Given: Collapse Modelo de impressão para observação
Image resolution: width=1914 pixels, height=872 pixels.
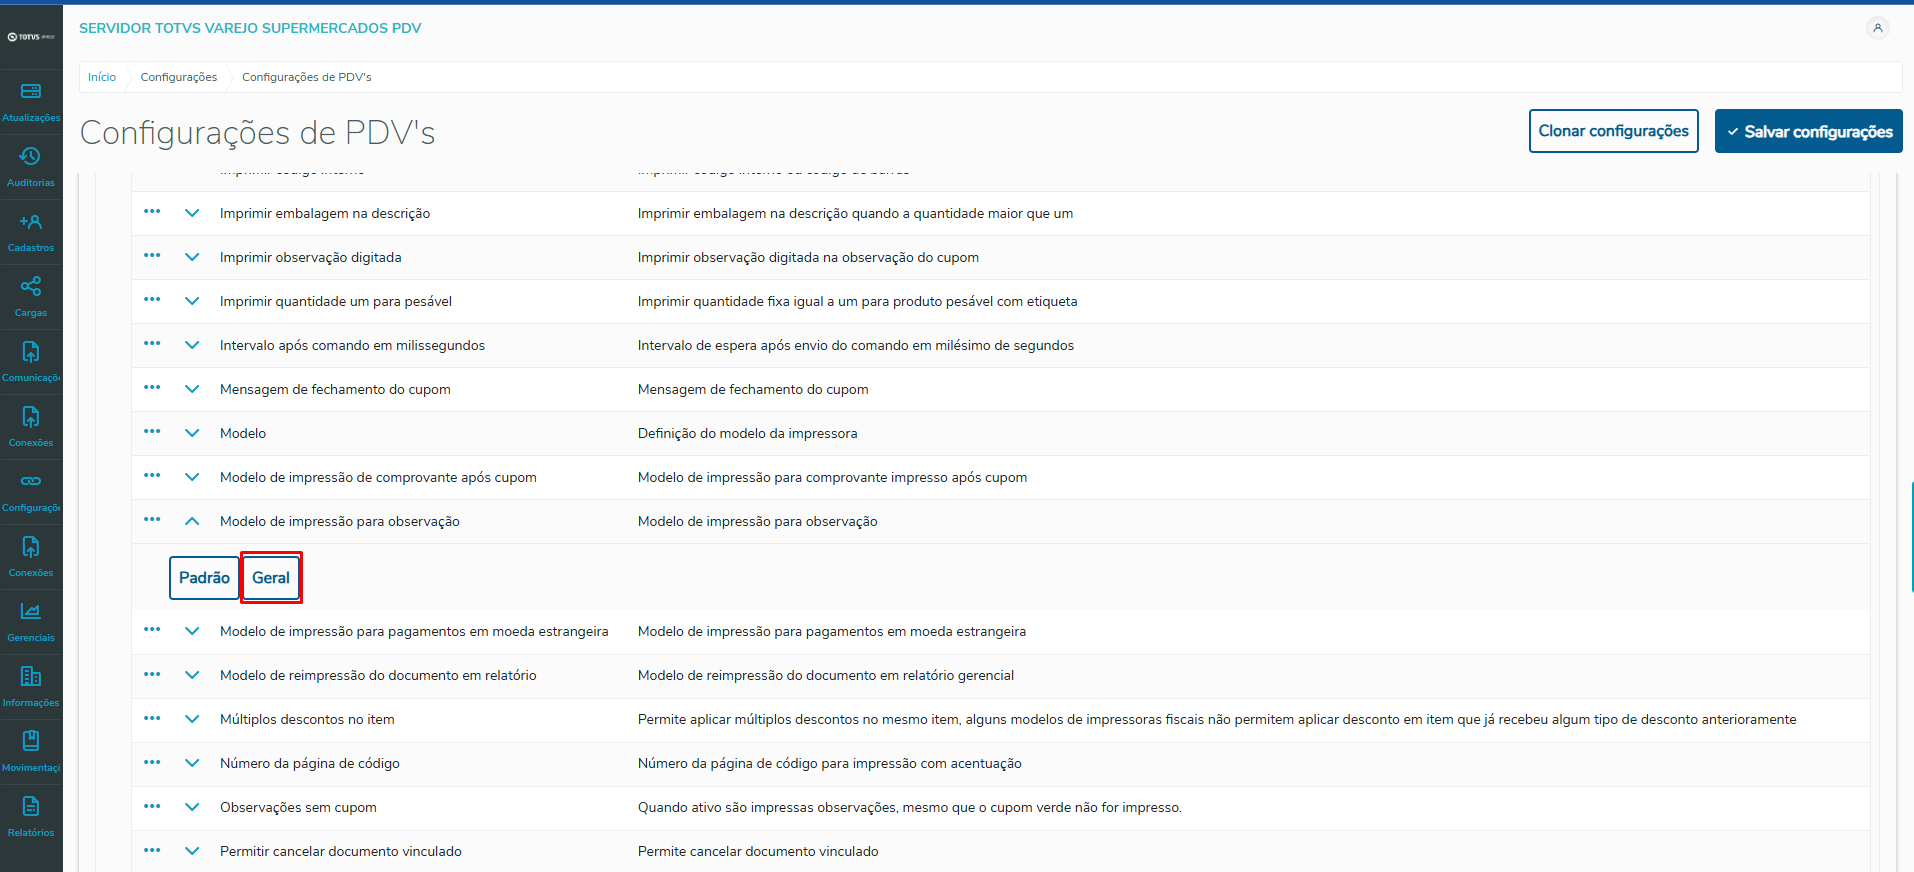Looking at the screenshot, I should point(192,521).
